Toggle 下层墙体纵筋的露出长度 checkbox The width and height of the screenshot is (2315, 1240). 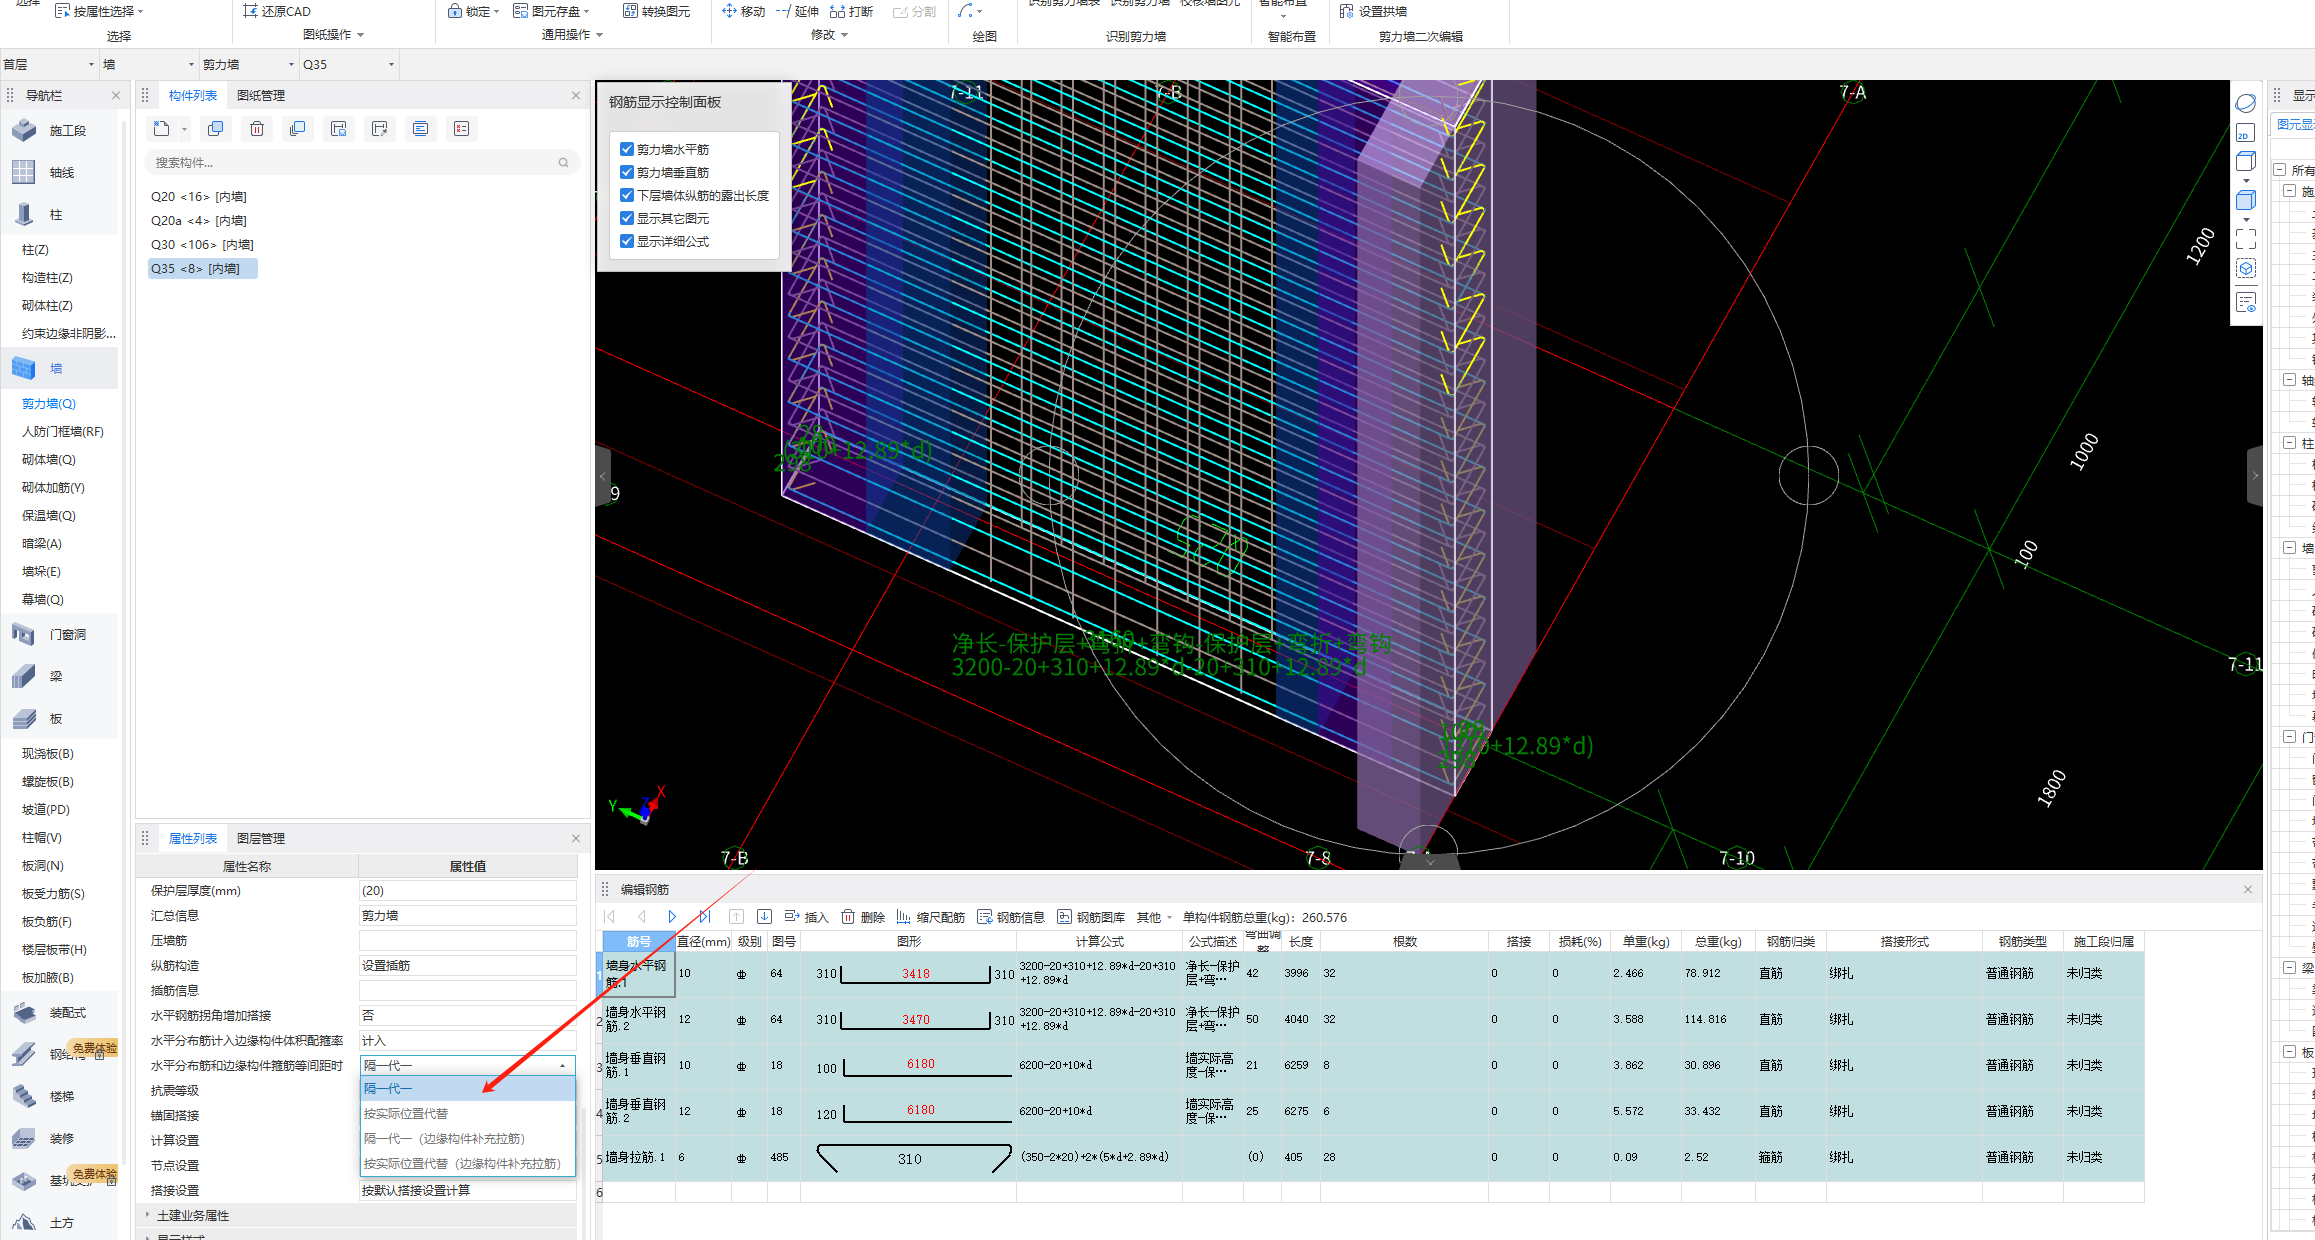coord(627,195)
